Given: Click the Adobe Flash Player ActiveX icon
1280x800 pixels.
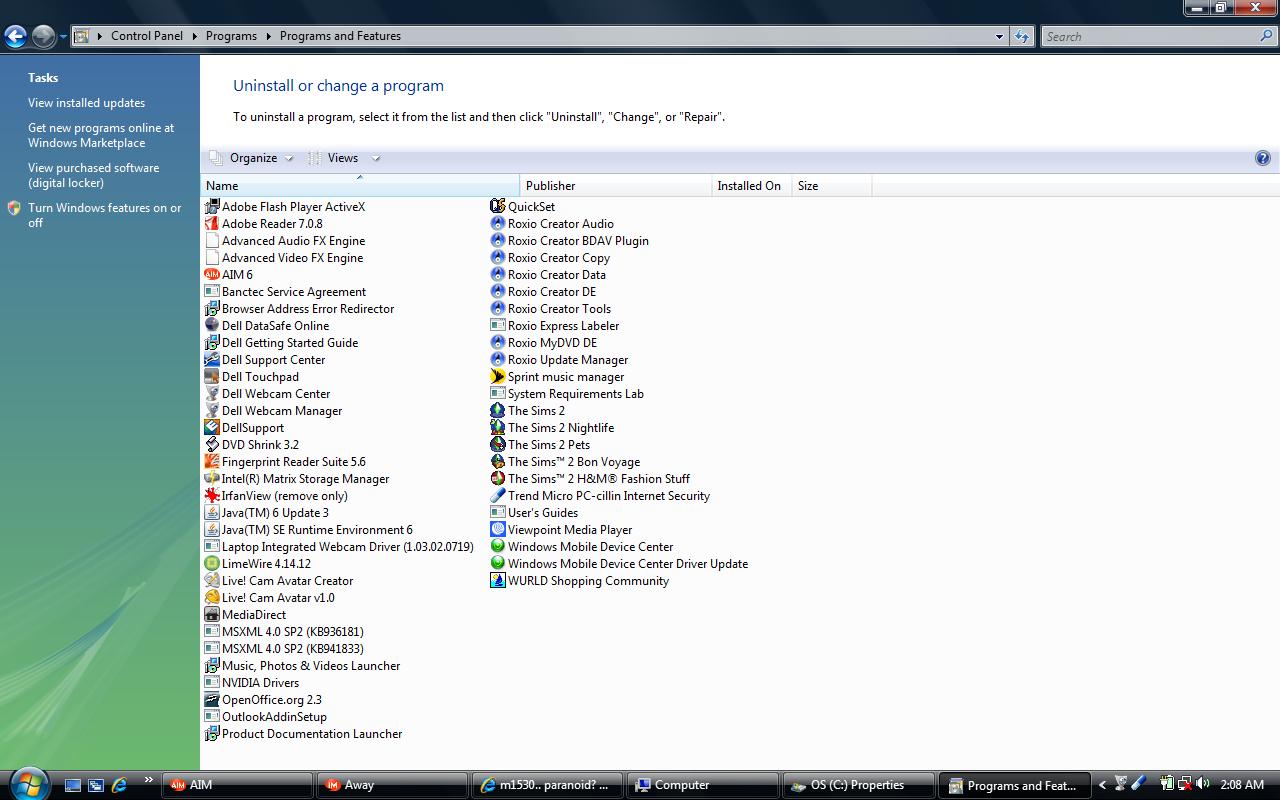Looking at the screenshot, I should [x=212, y=207].
